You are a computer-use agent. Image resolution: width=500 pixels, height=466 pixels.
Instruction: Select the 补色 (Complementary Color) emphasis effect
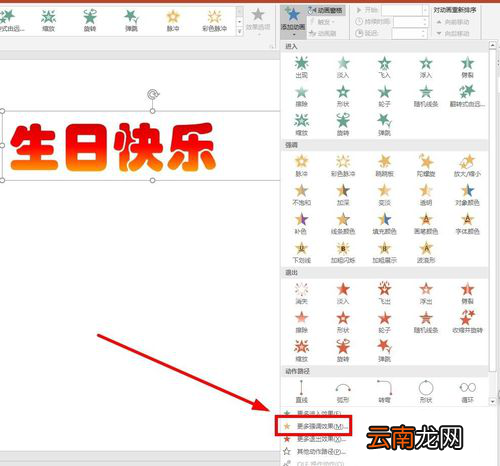click(x=301, y=224)
